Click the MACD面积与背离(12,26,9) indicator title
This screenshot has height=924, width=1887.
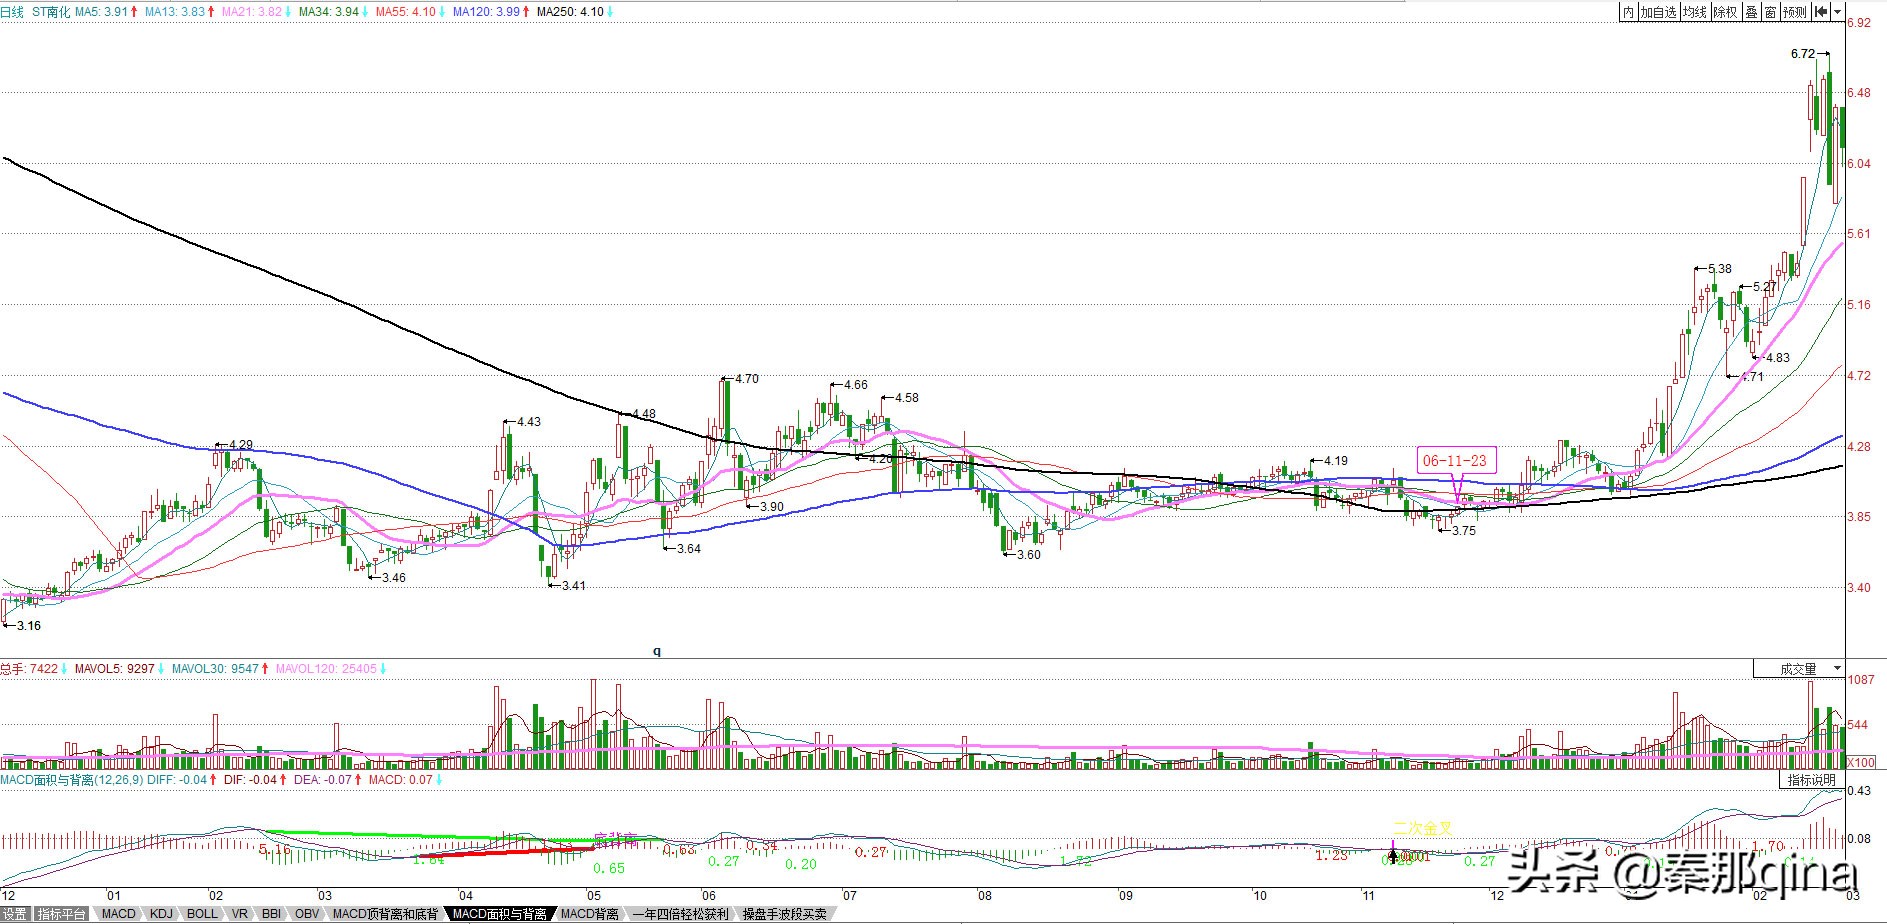[72, 780]
